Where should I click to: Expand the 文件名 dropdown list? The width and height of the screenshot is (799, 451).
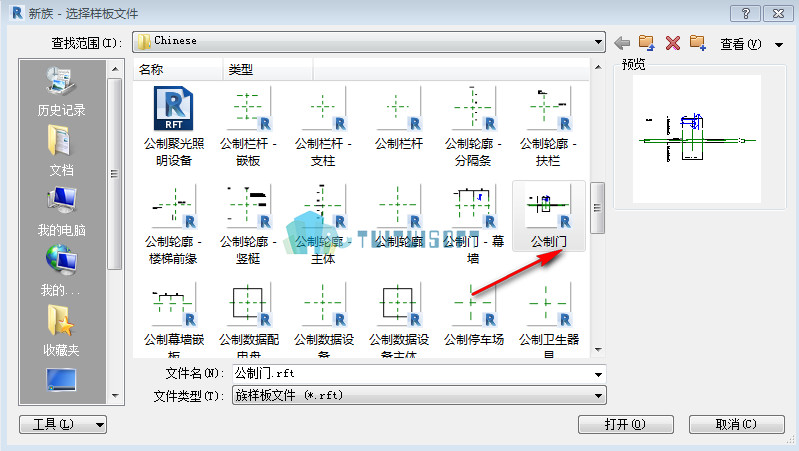pyautogui.click(x=598, y=375)
